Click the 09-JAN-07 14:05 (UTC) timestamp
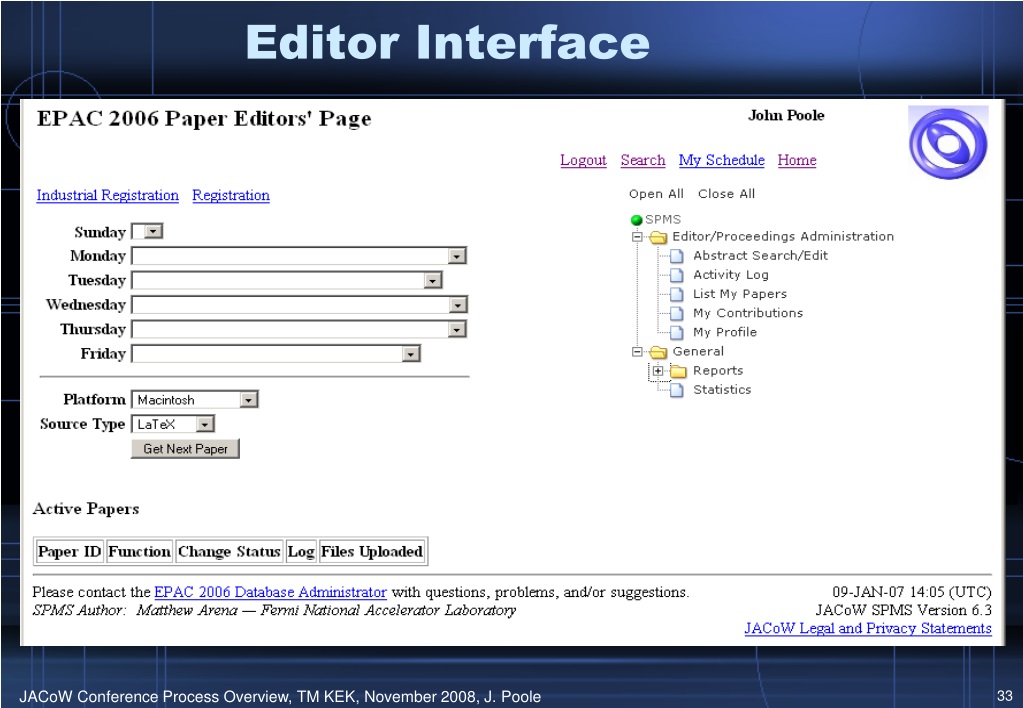1023x708 pixels. [x=911, y=593]
